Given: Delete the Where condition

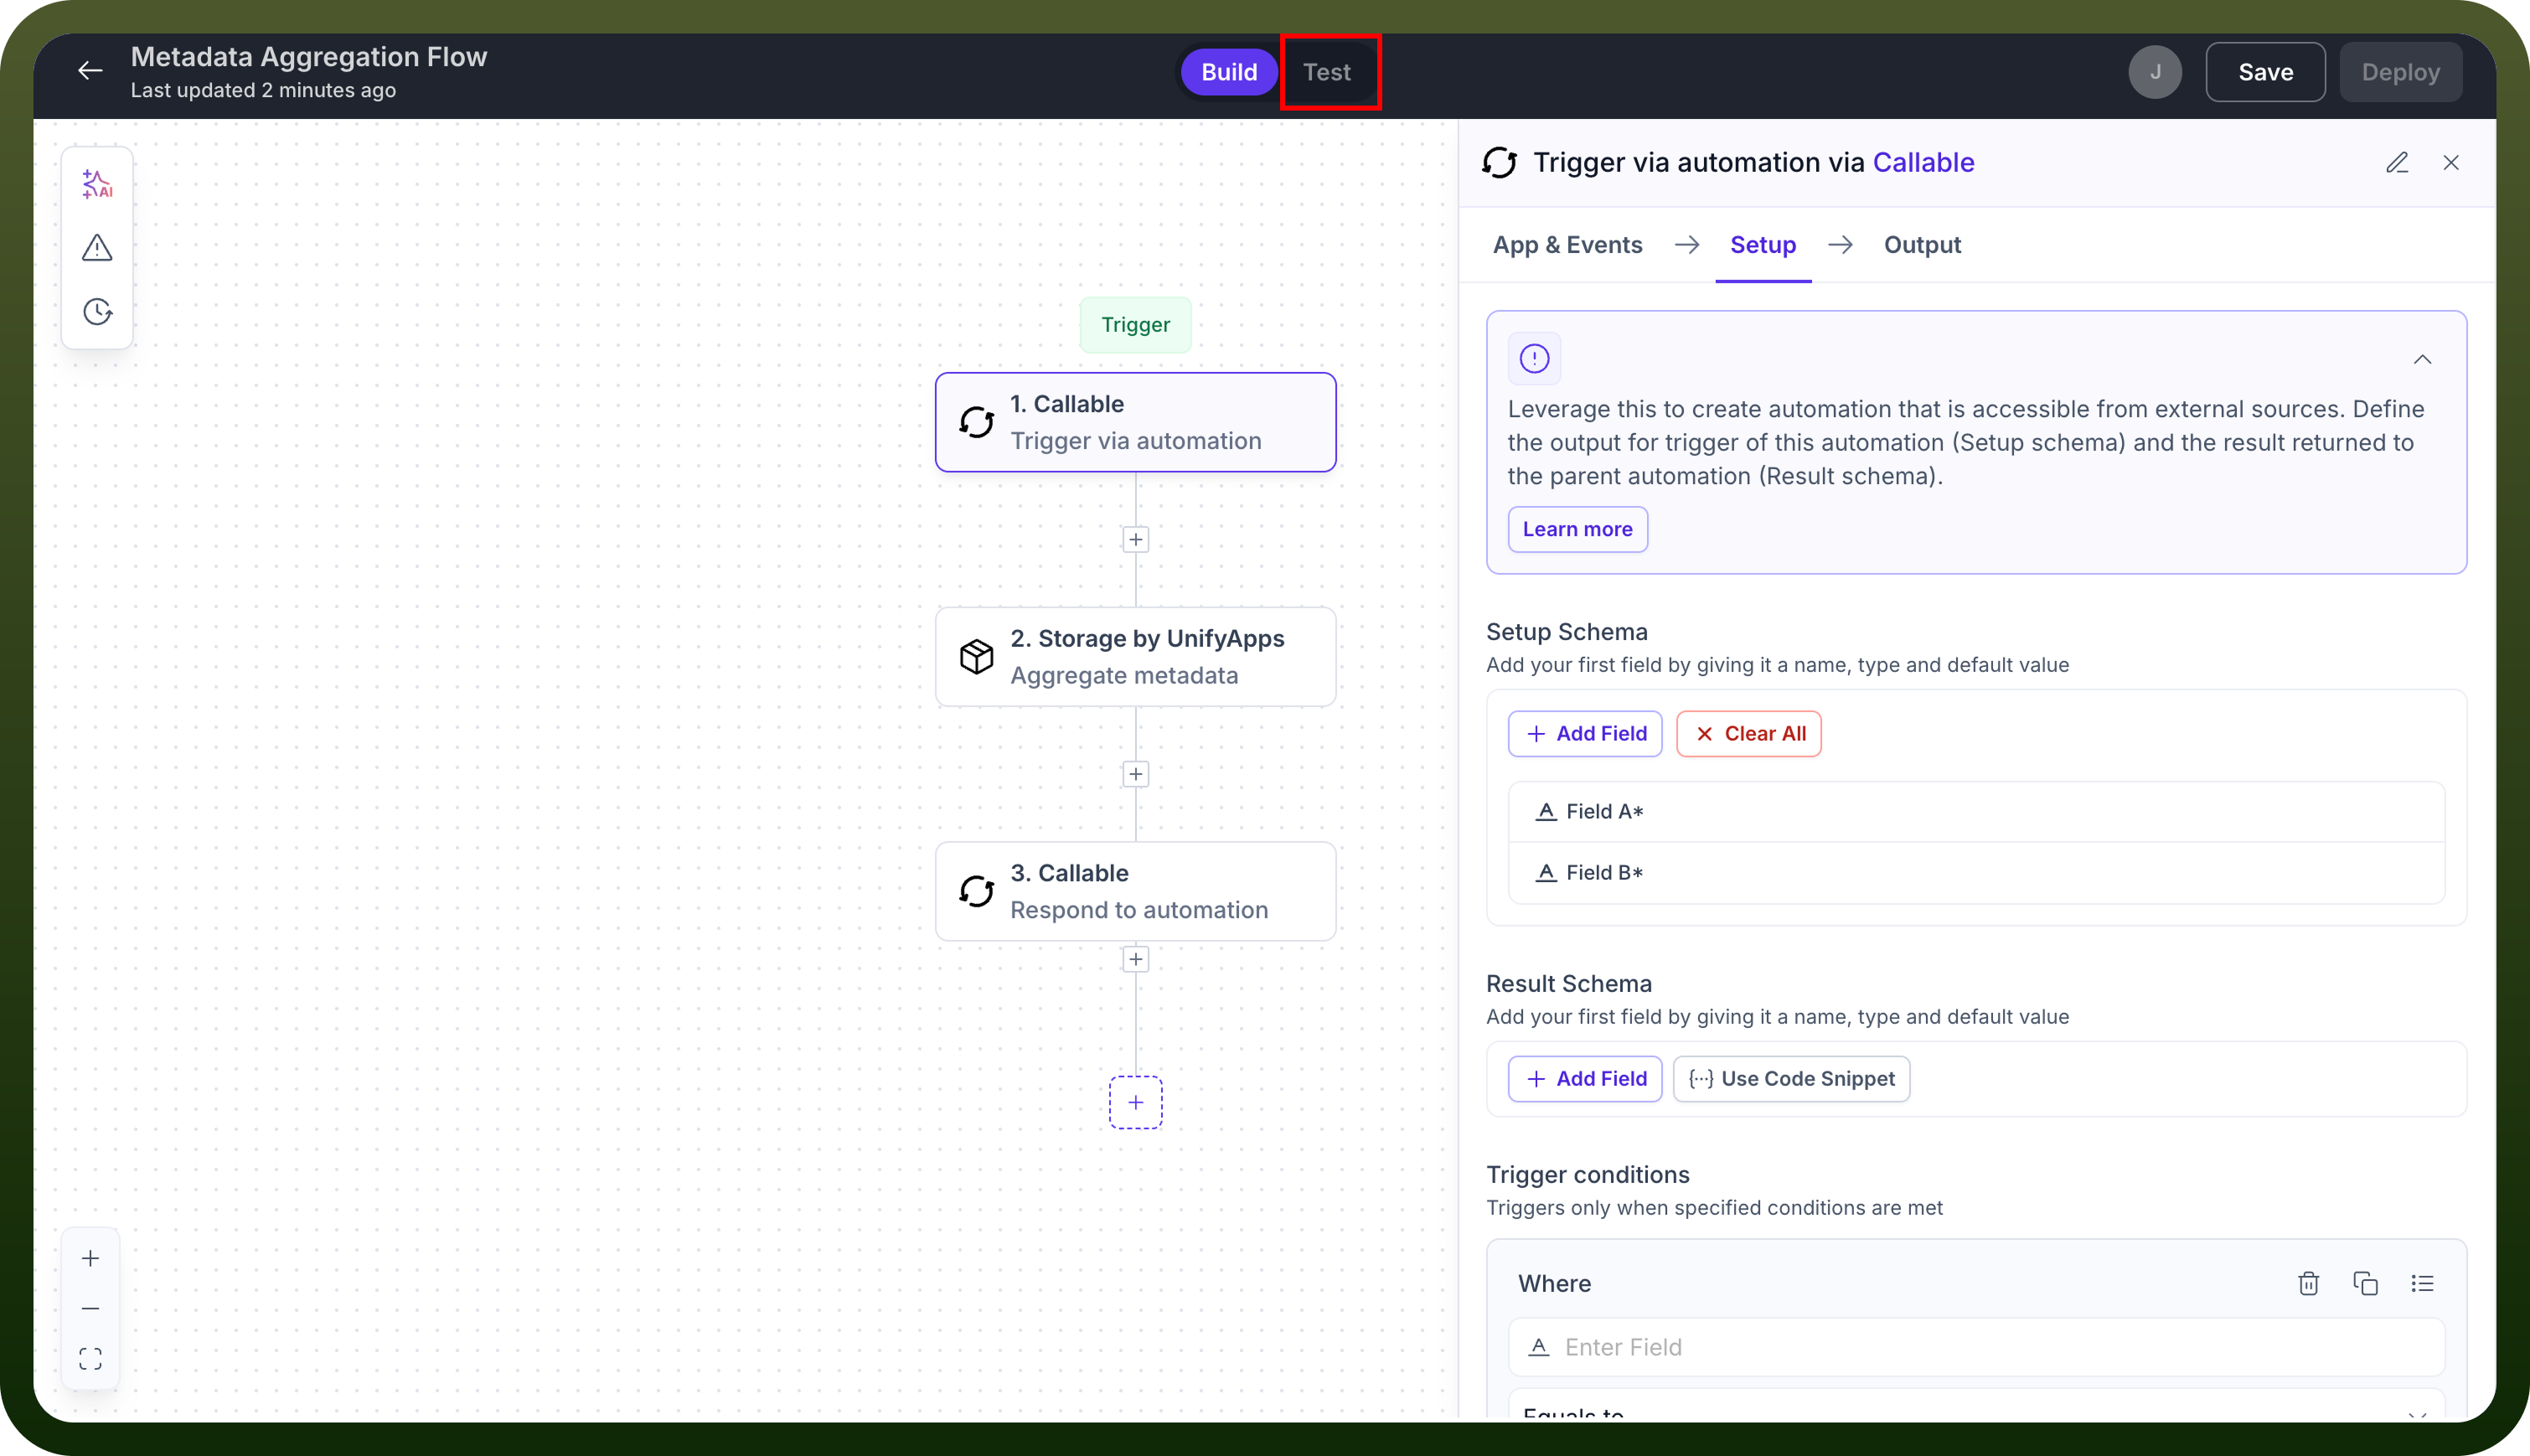Looking at the screenshot, I should [x=2308, y=1283].
